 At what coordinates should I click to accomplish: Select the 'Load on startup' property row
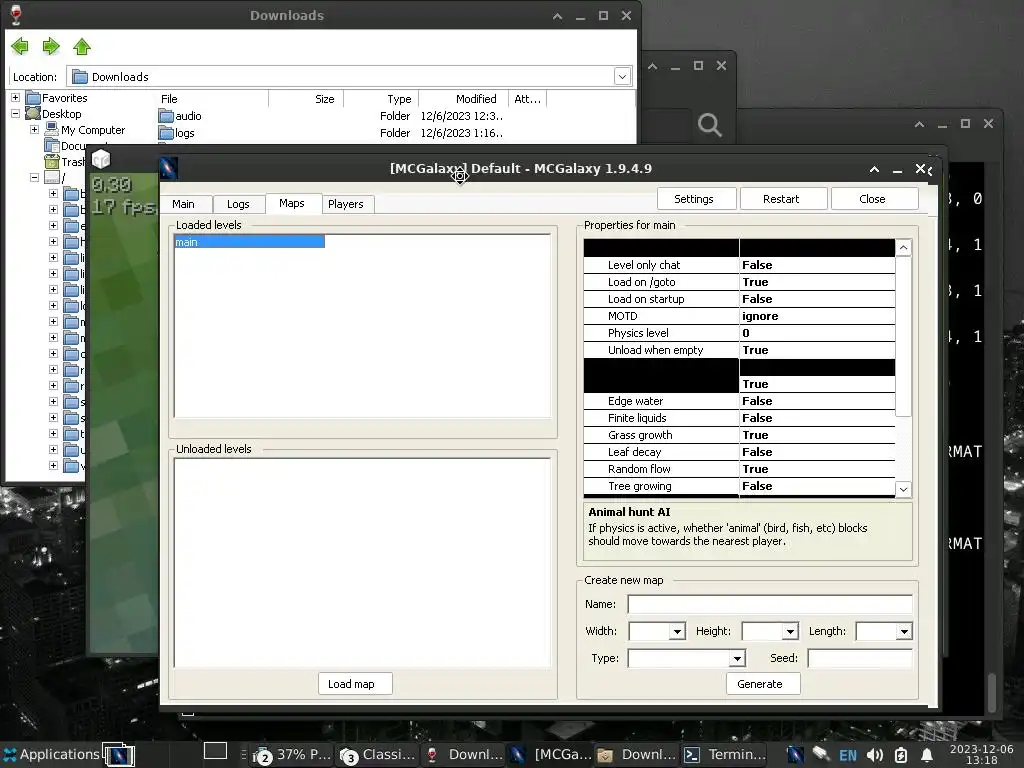pyautogui.click(x=739, y=299)
